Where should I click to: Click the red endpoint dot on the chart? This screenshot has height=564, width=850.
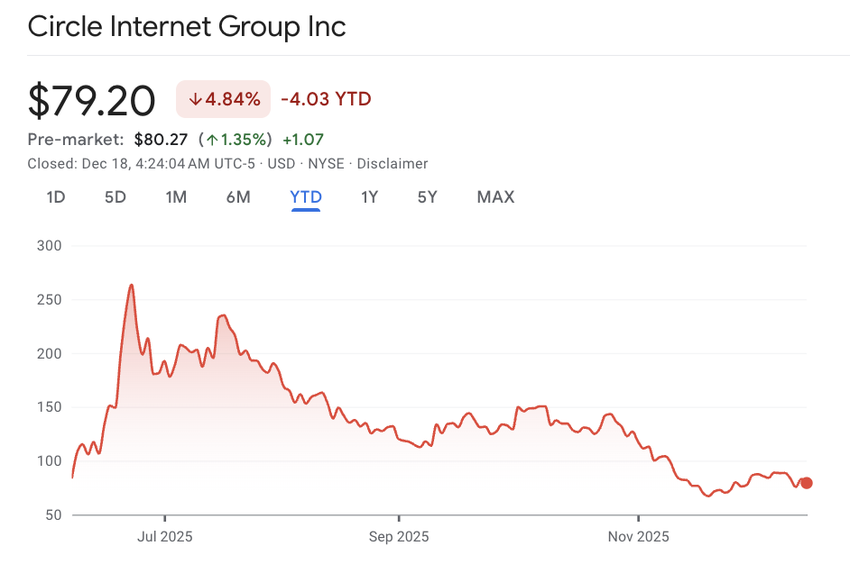click(807, 483)
